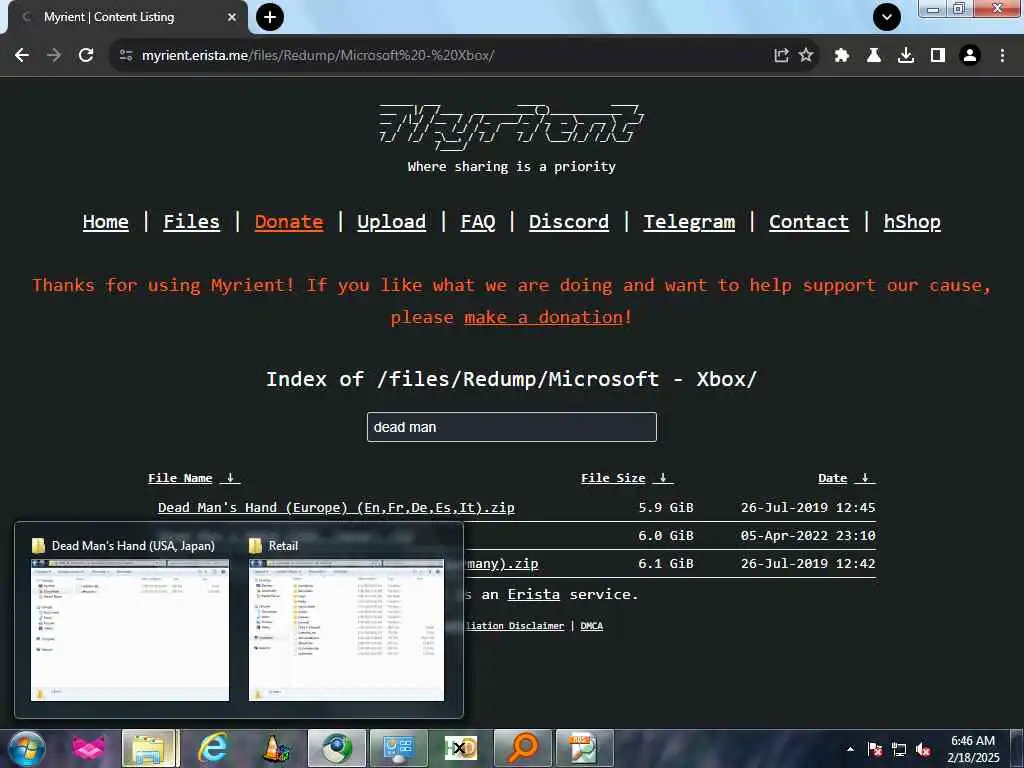
Task: Open a new tab with plus button
Action: pyautogui.click(x=270, y=17)
